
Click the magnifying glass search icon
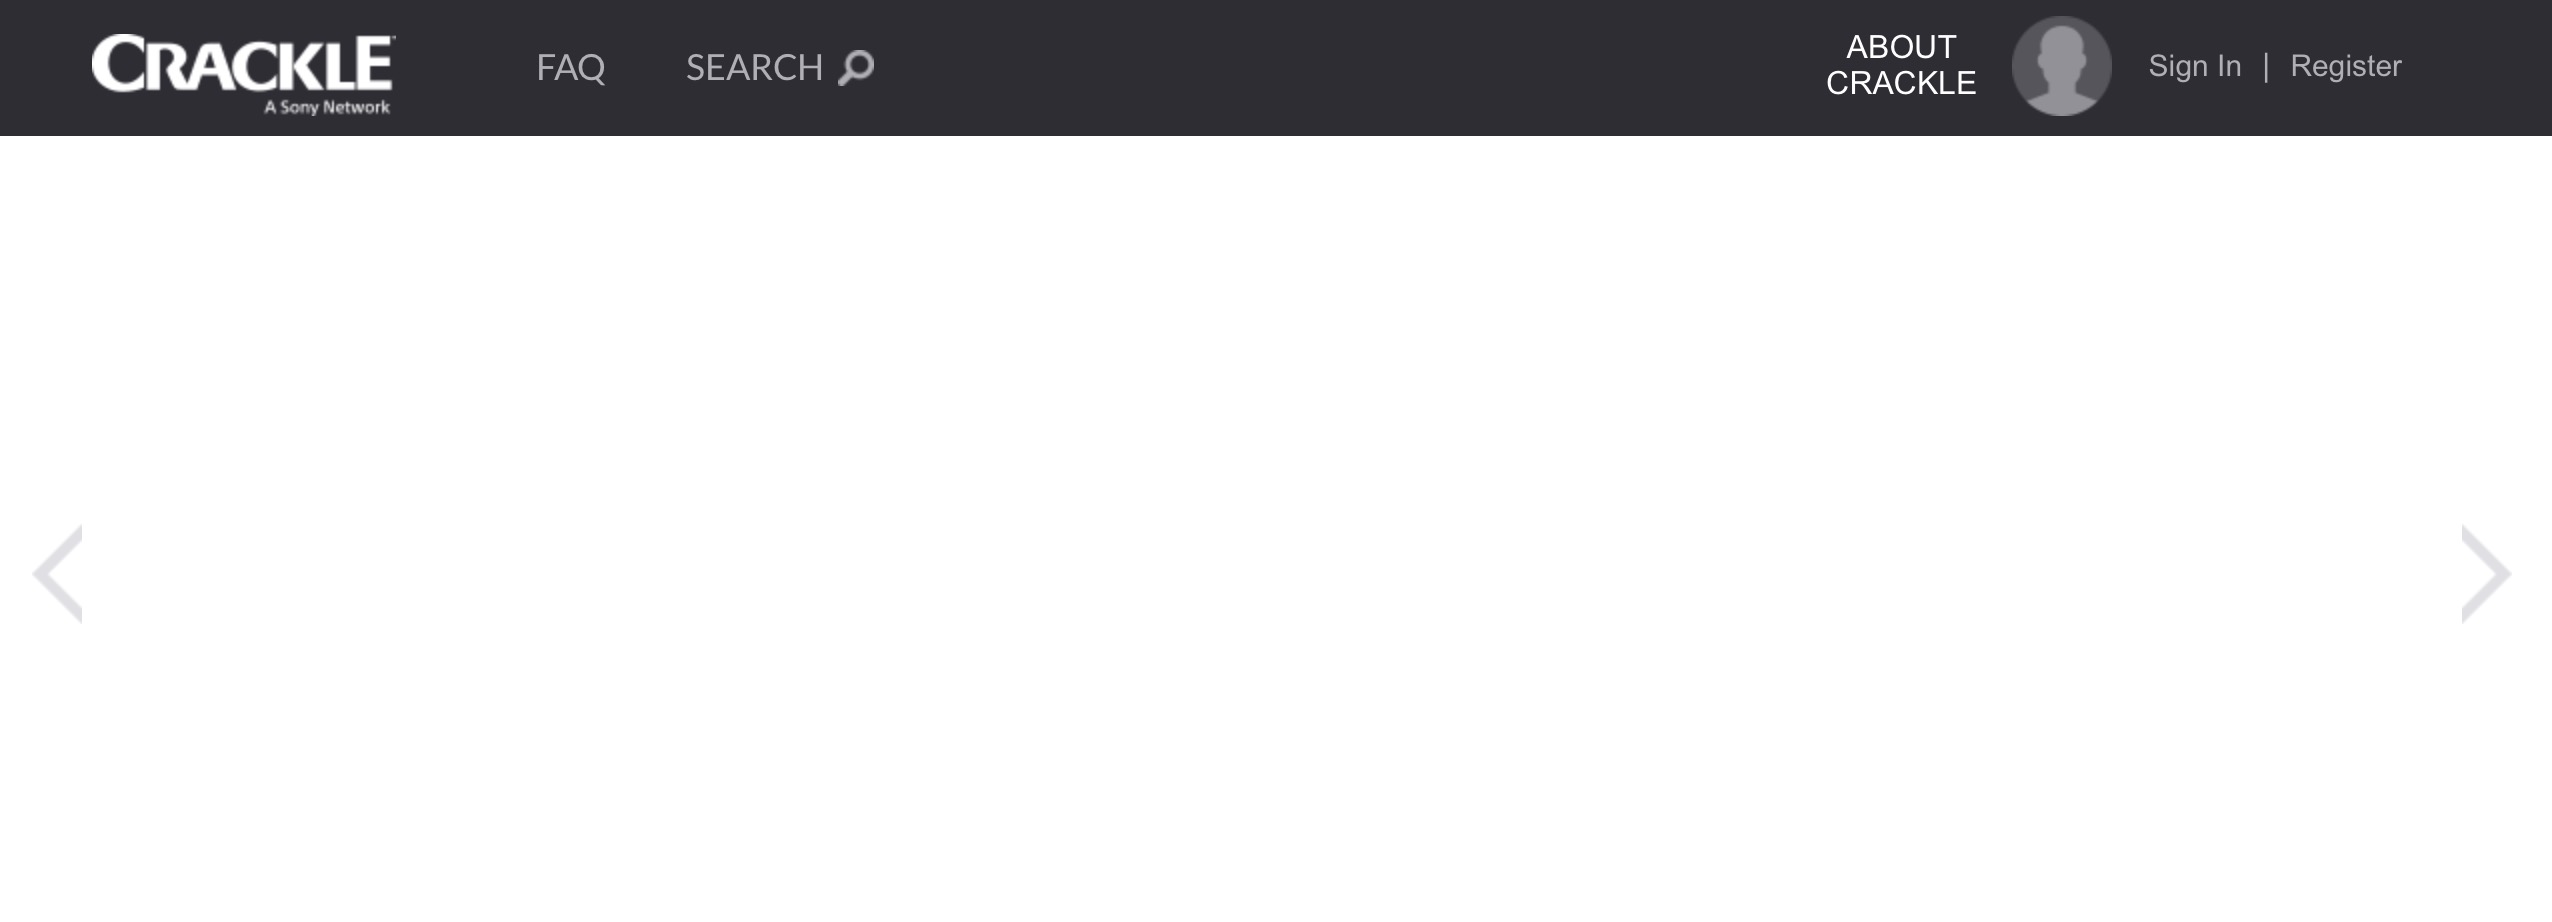856,68
